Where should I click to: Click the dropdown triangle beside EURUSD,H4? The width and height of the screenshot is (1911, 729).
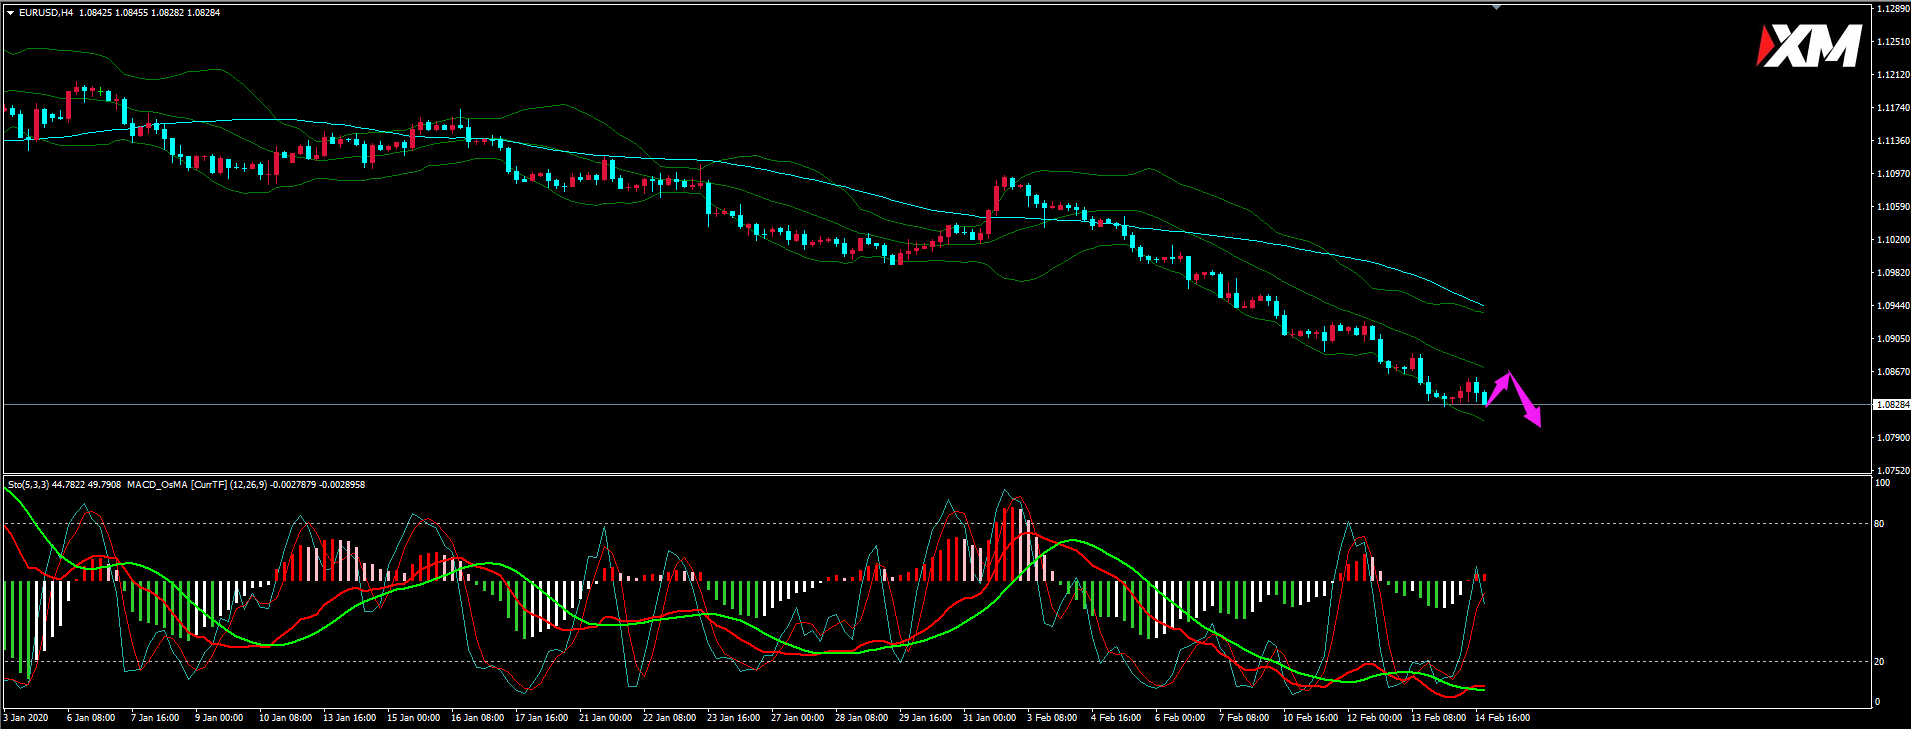pyautogui.click(x=10, y=13)
